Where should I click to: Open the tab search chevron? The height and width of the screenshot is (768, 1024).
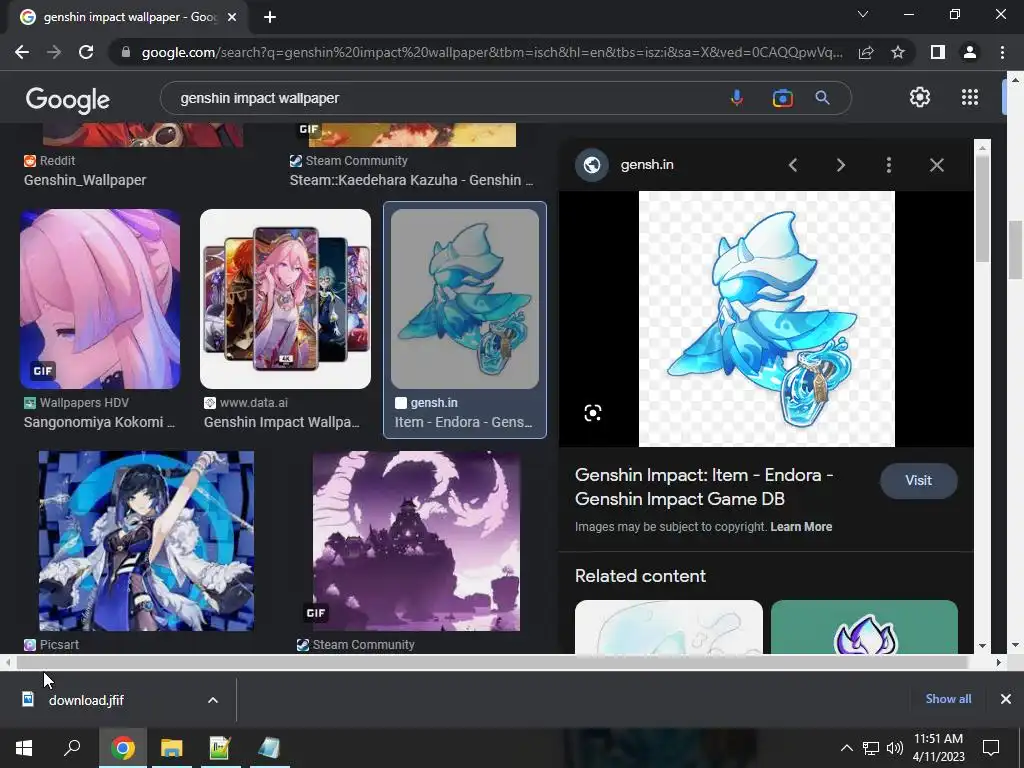[x=863, y=14]
